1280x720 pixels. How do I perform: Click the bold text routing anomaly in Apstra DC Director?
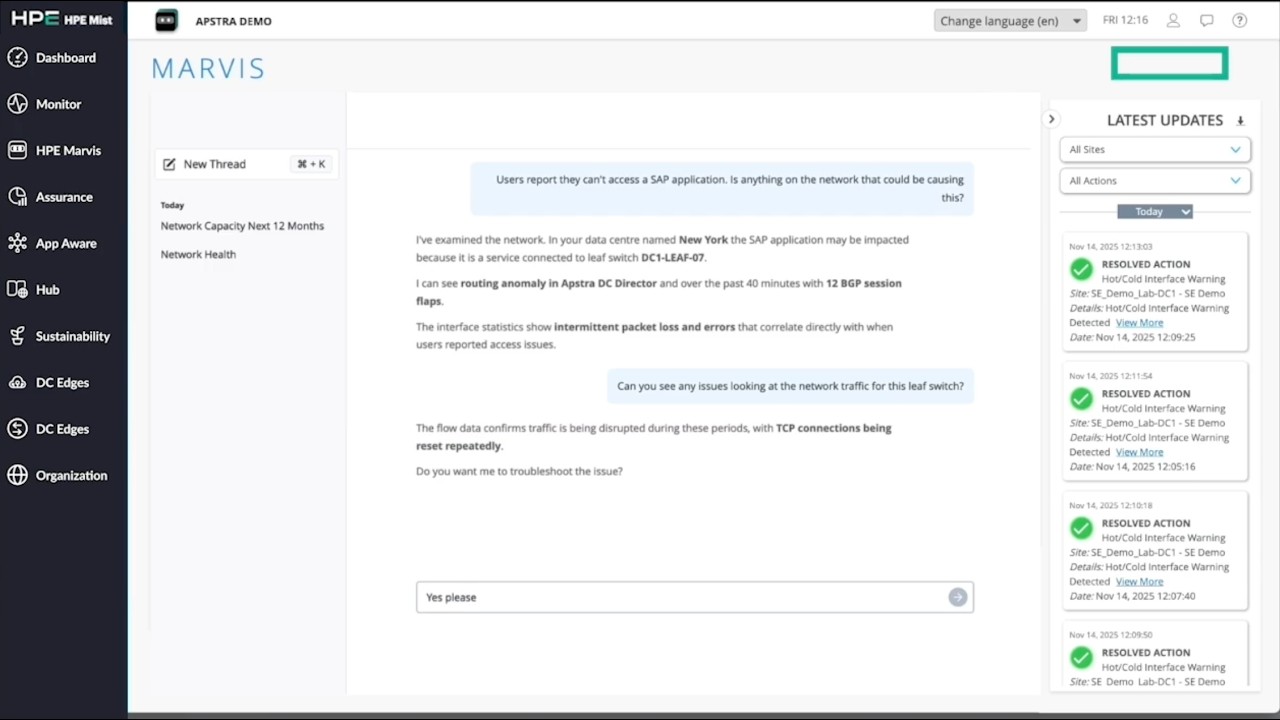pos(558,283)
